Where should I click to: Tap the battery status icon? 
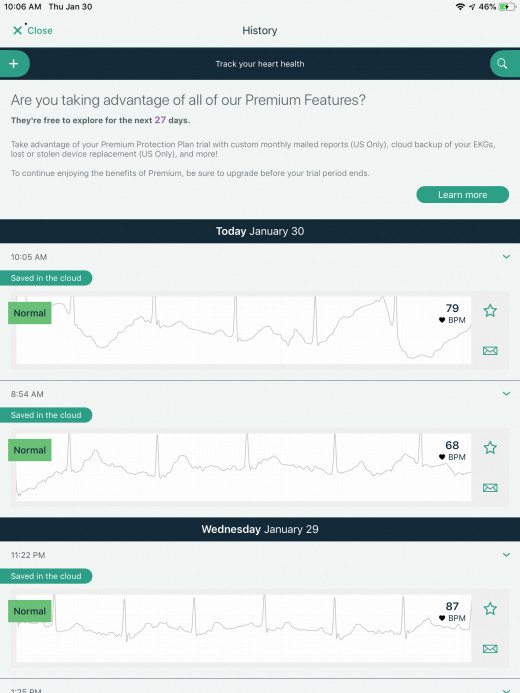coord(507,7)
